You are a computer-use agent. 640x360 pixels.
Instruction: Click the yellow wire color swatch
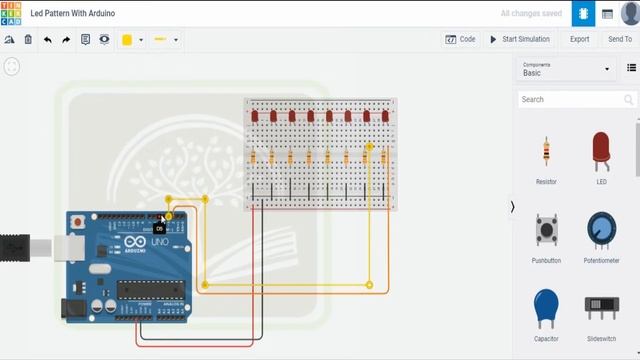coord(127,40)
